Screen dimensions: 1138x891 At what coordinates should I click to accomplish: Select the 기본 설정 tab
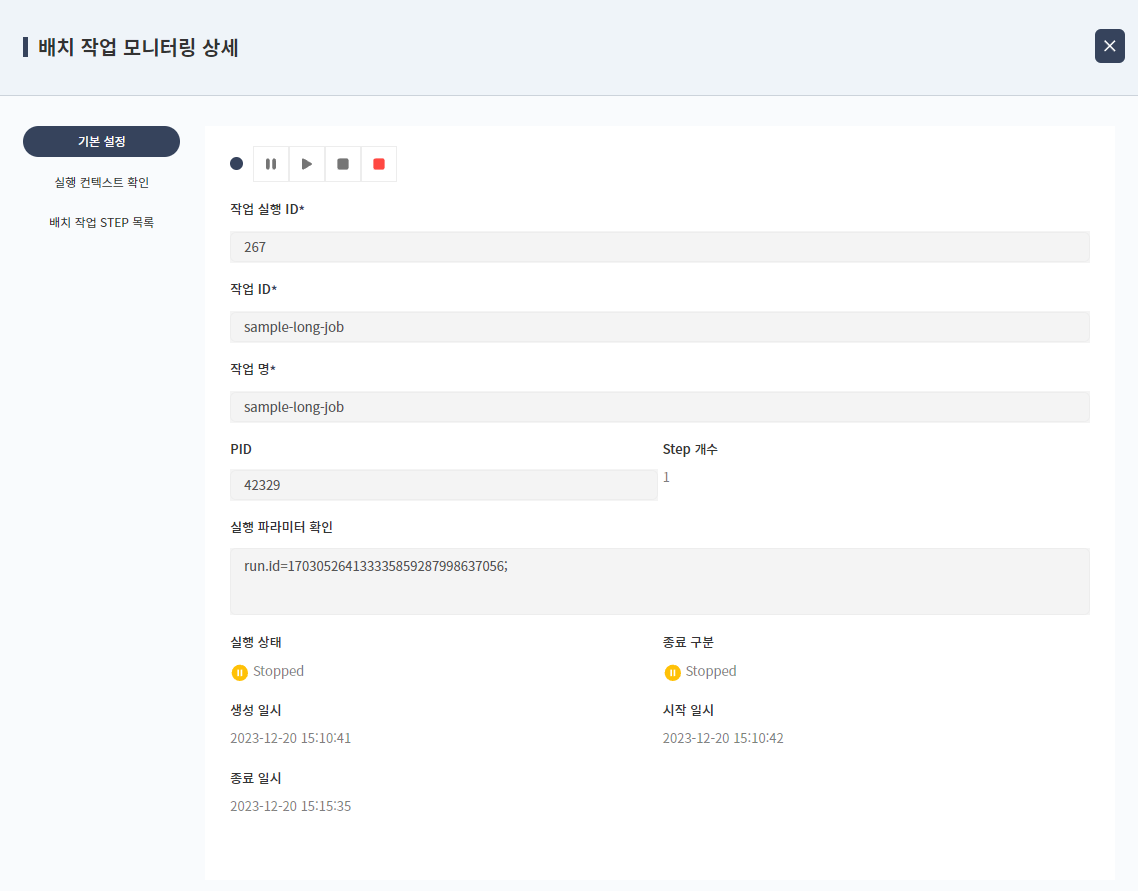point(101,142)
